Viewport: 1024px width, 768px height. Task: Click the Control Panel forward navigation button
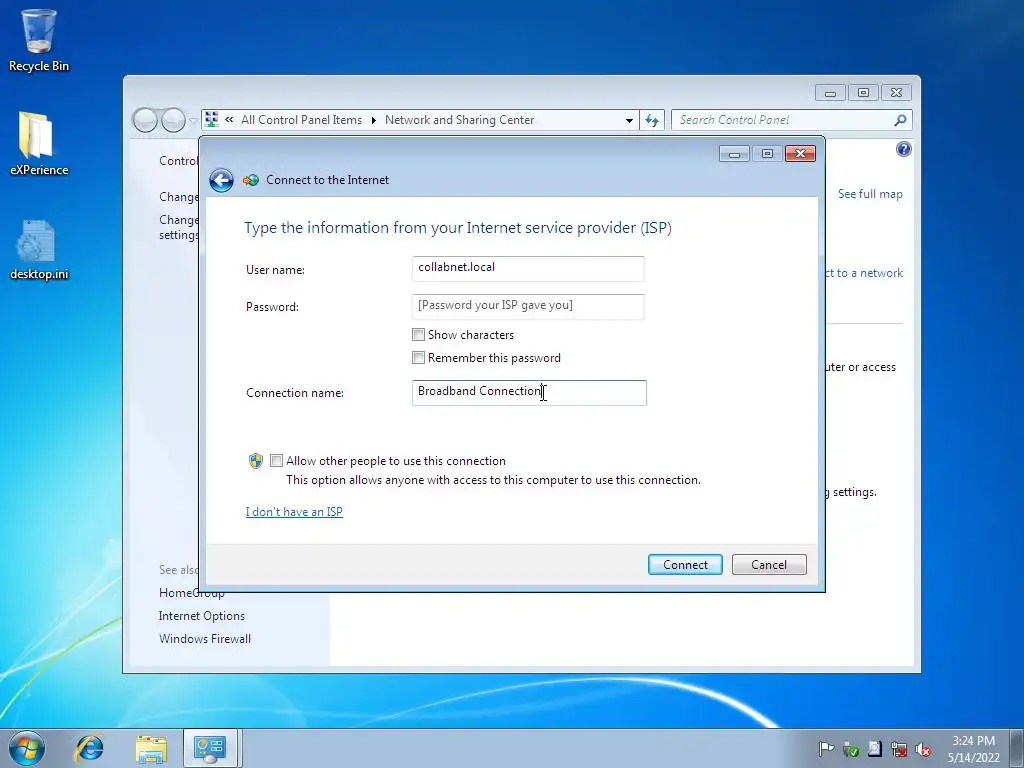pos(173,120)
